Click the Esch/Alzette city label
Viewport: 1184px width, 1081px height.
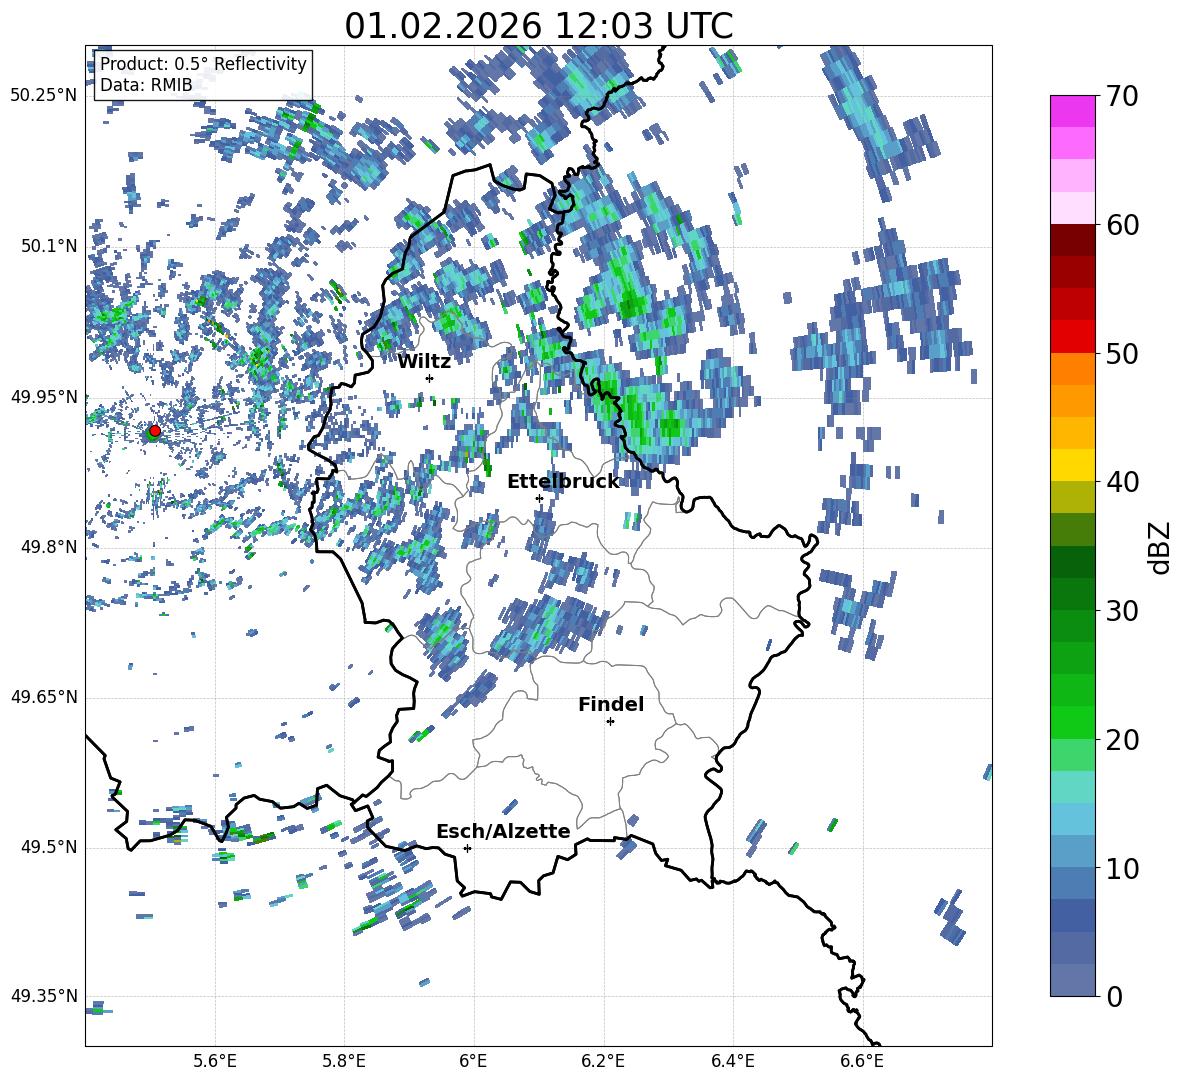coord(503,831)
